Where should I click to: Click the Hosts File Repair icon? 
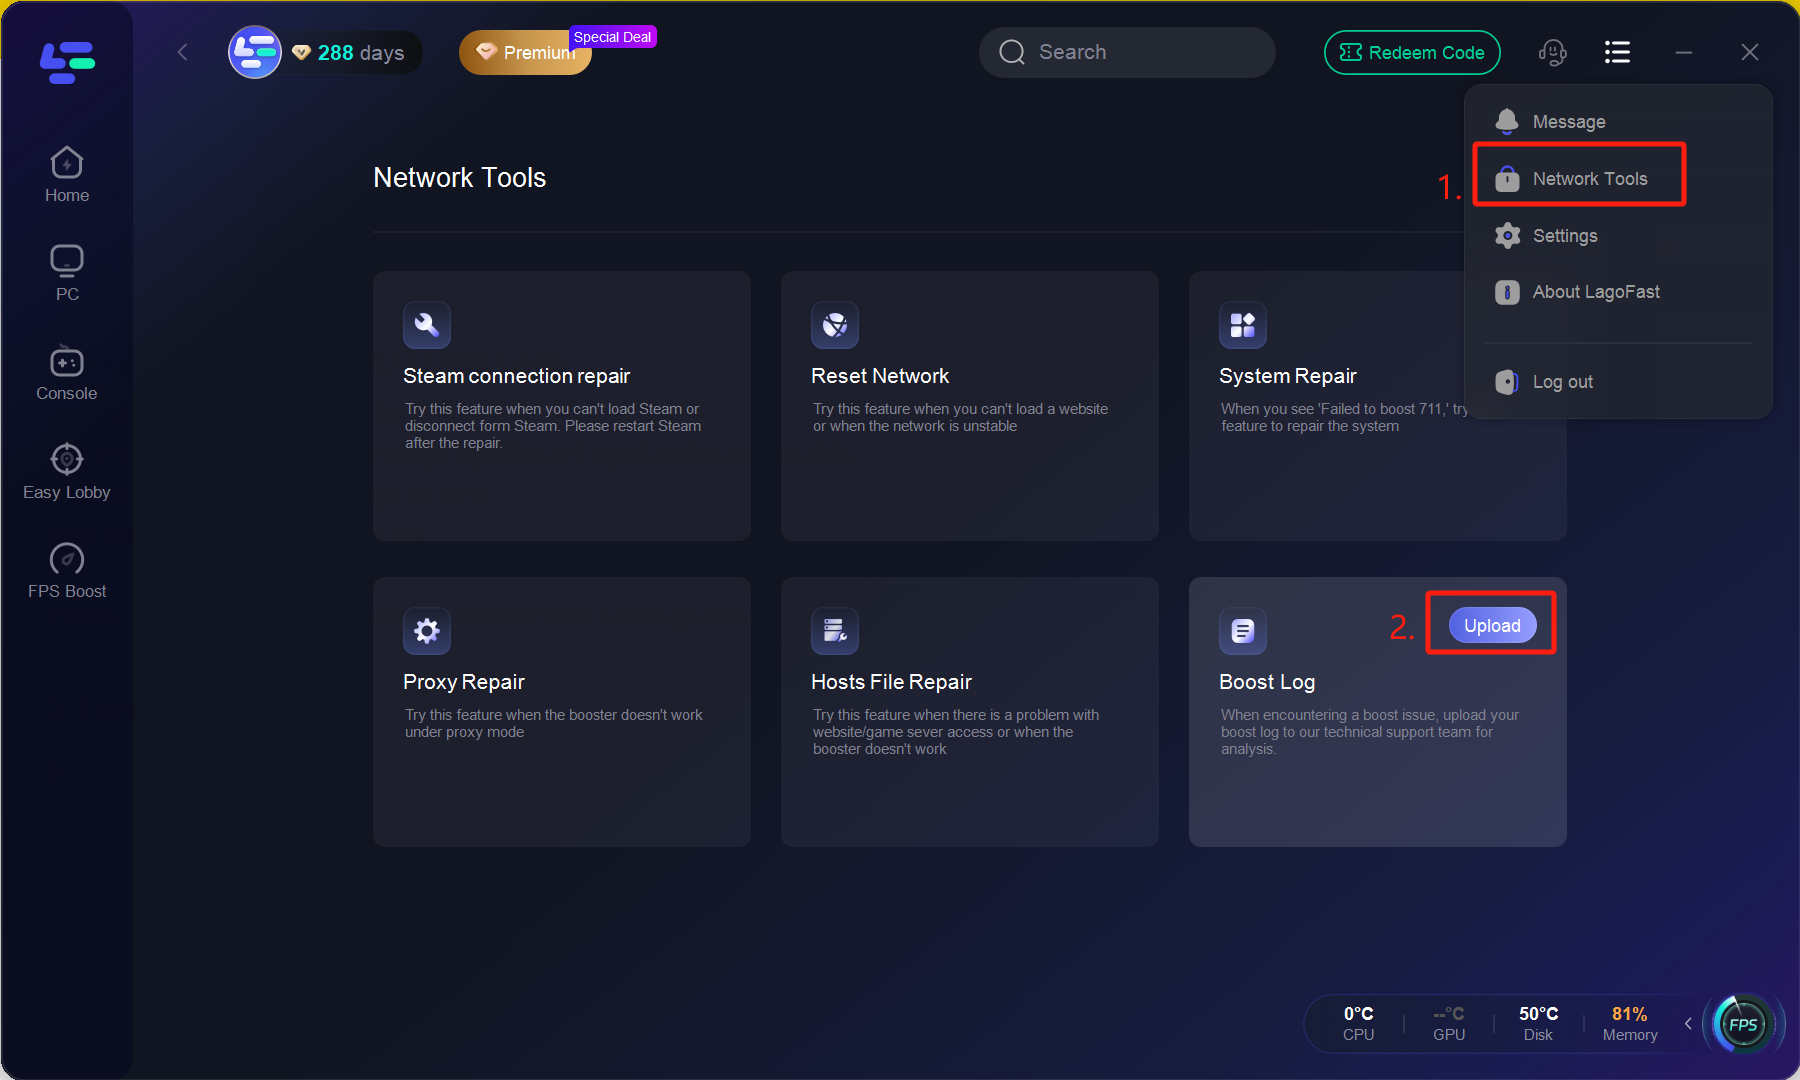tap(835, 631)
